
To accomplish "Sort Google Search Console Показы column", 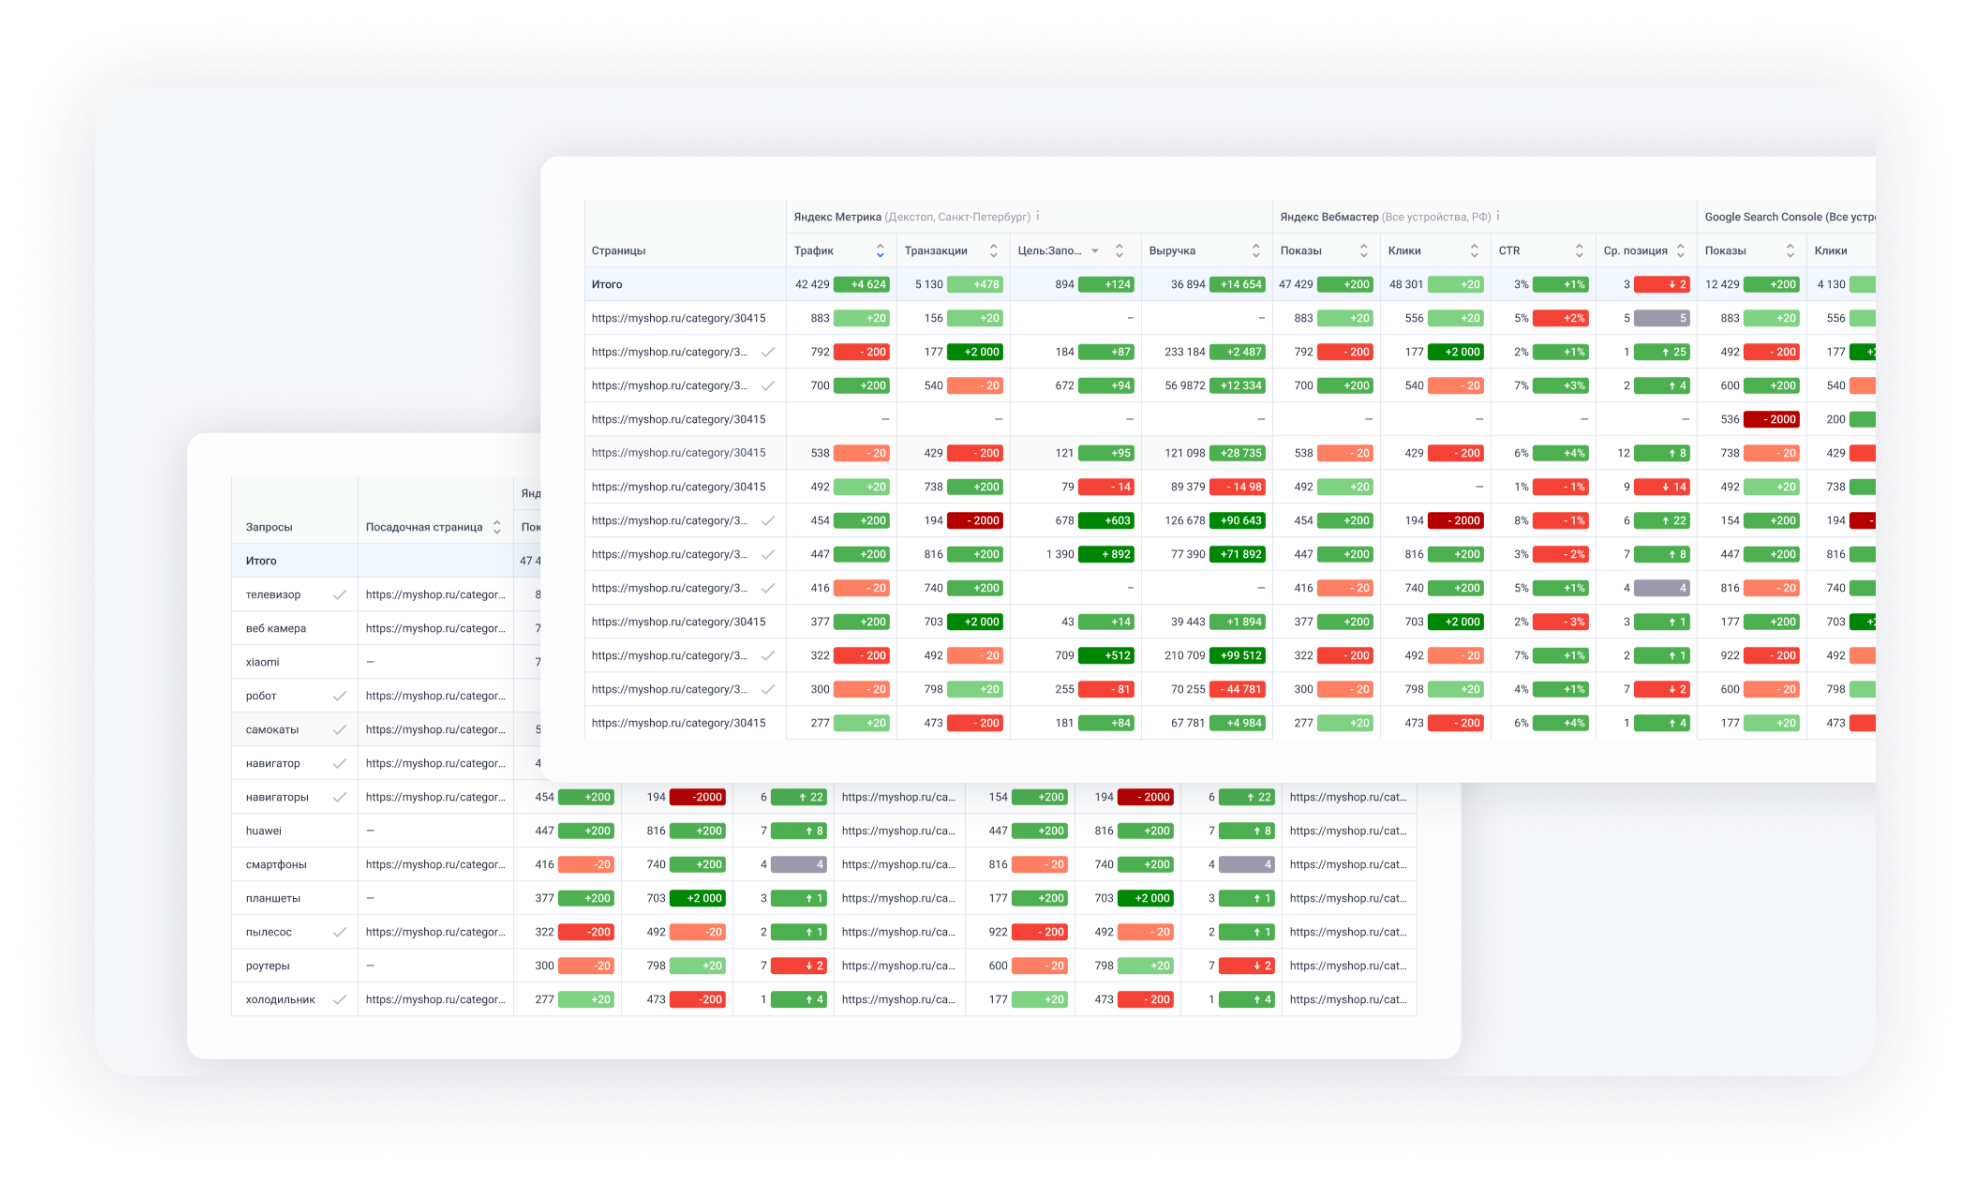I will [1790, 251].
